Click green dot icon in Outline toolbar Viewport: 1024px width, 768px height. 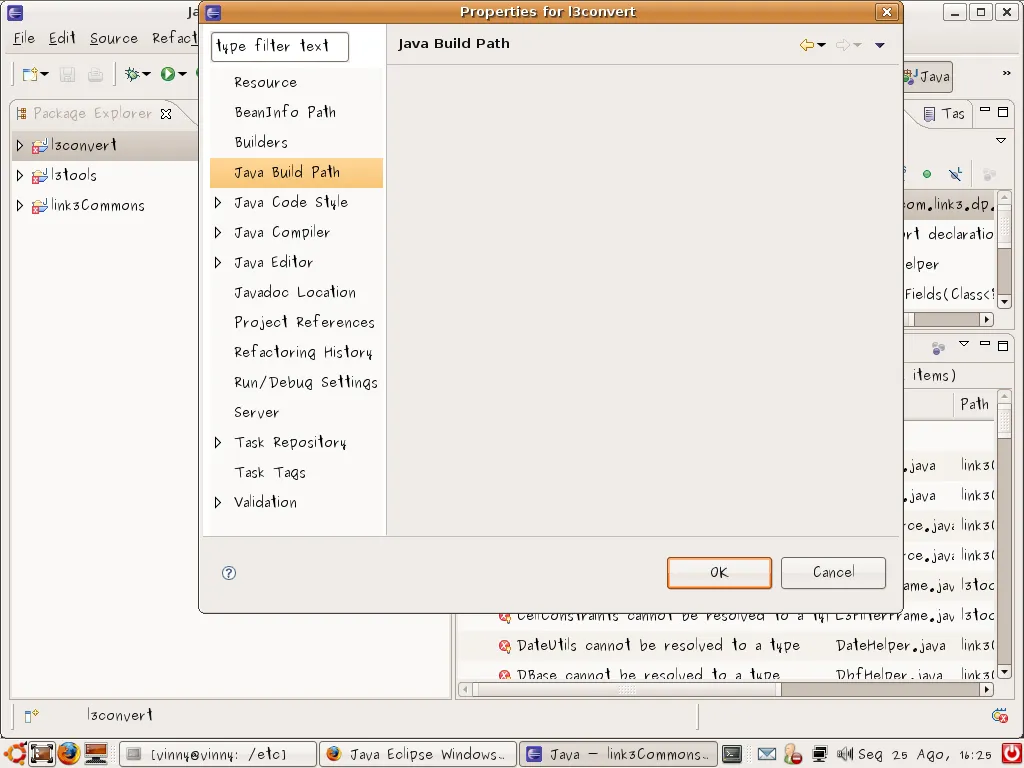click(927, 174)
